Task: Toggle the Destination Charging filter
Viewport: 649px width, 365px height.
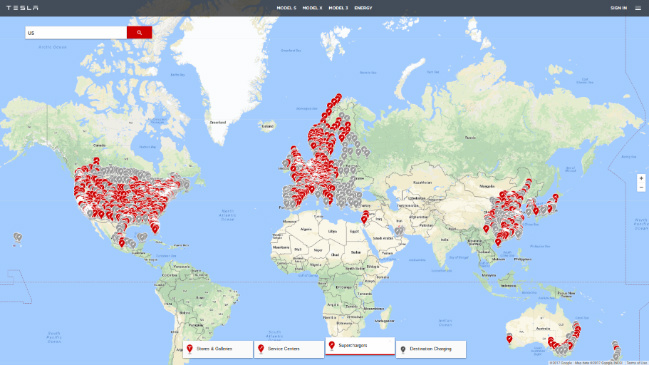Action: 431,349
